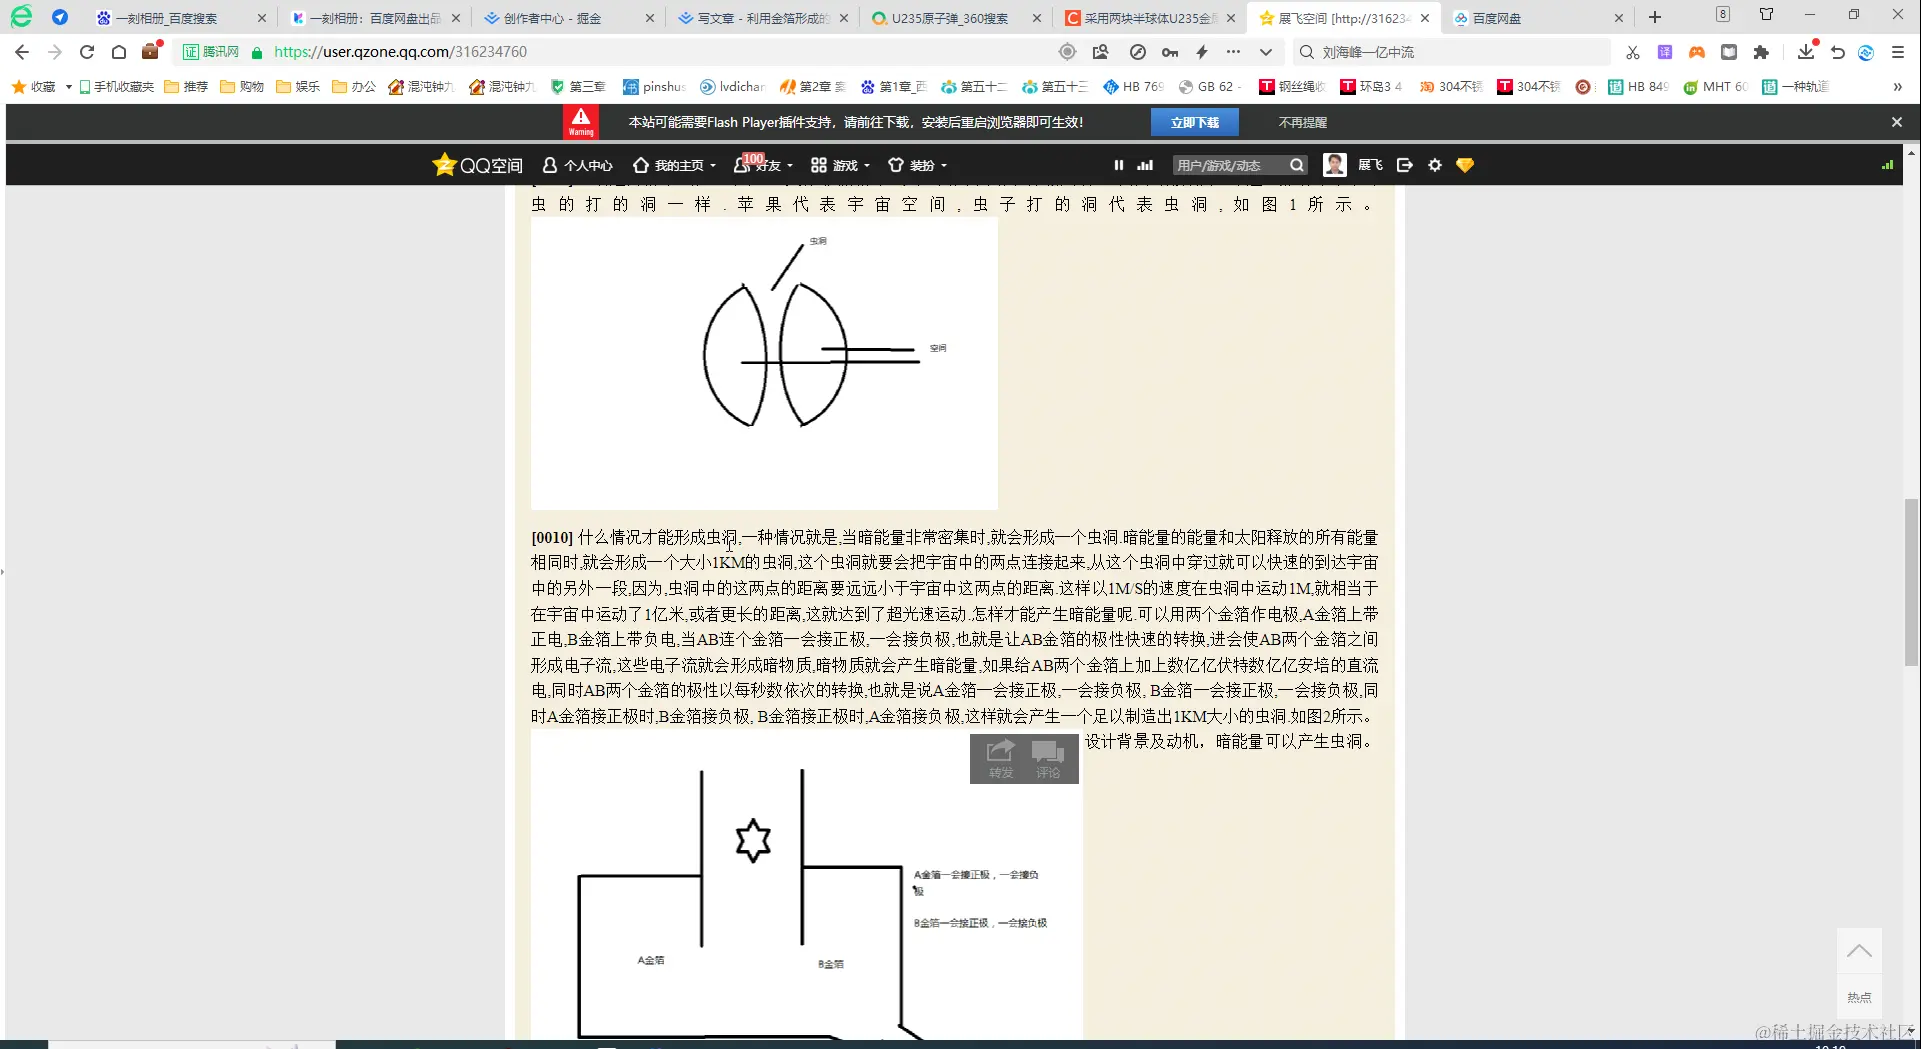Screen dimensions: 1921x1049
Task: Select the screenshot scissors tool in the toolbar
Action: (1632, 51)
